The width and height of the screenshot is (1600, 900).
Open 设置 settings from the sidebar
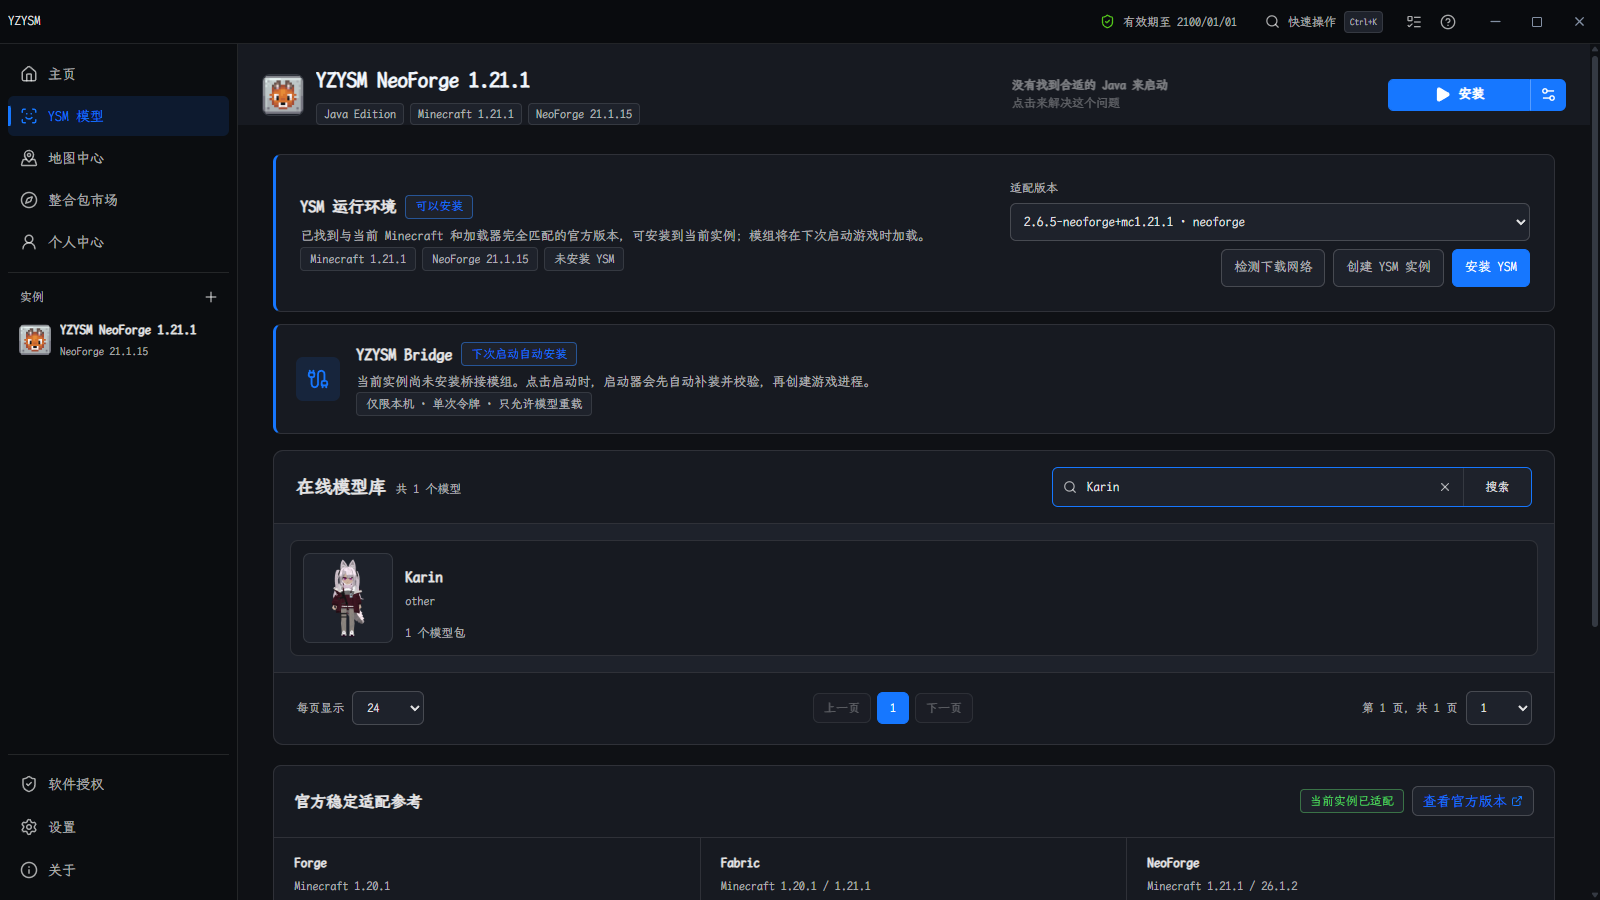pos(118,827)
